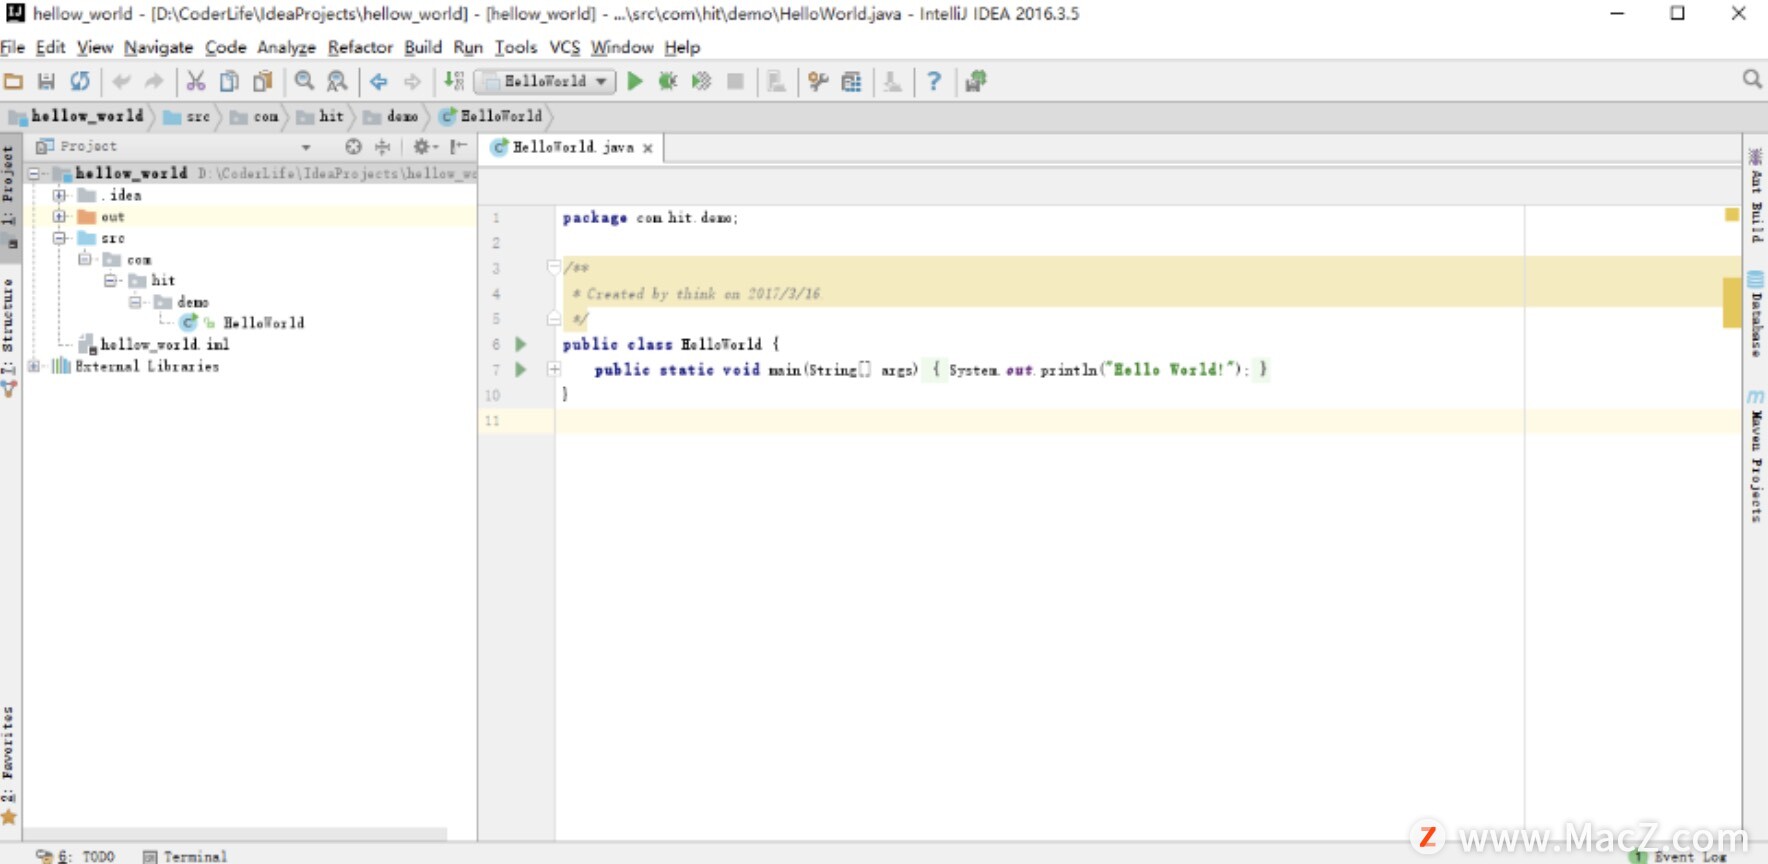Expand the out folder node
Screen dimensions: 1768x864
tap(59, 216)
